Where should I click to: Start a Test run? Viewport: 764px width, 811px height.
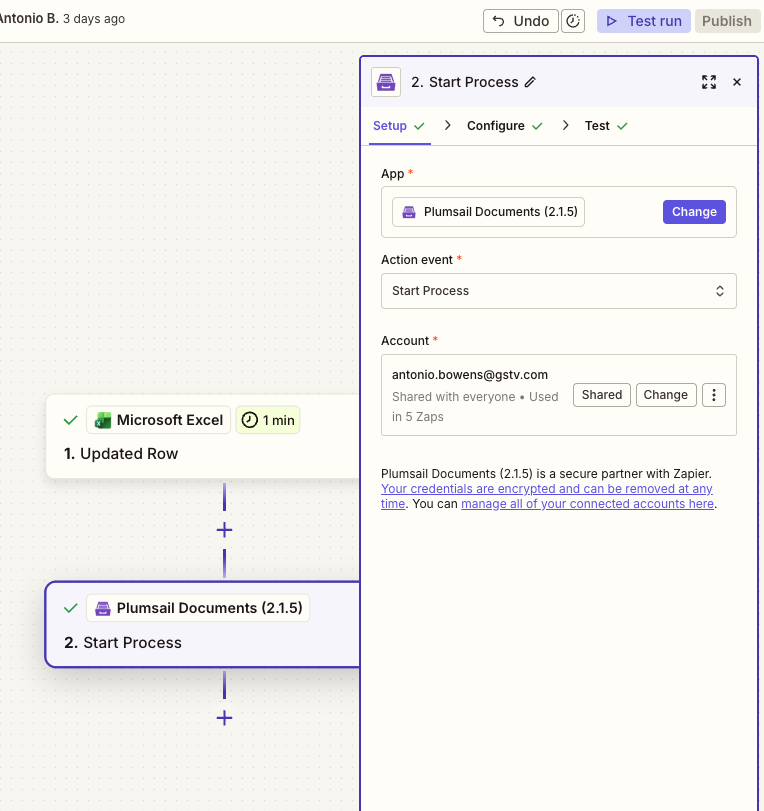pos(643,21)
